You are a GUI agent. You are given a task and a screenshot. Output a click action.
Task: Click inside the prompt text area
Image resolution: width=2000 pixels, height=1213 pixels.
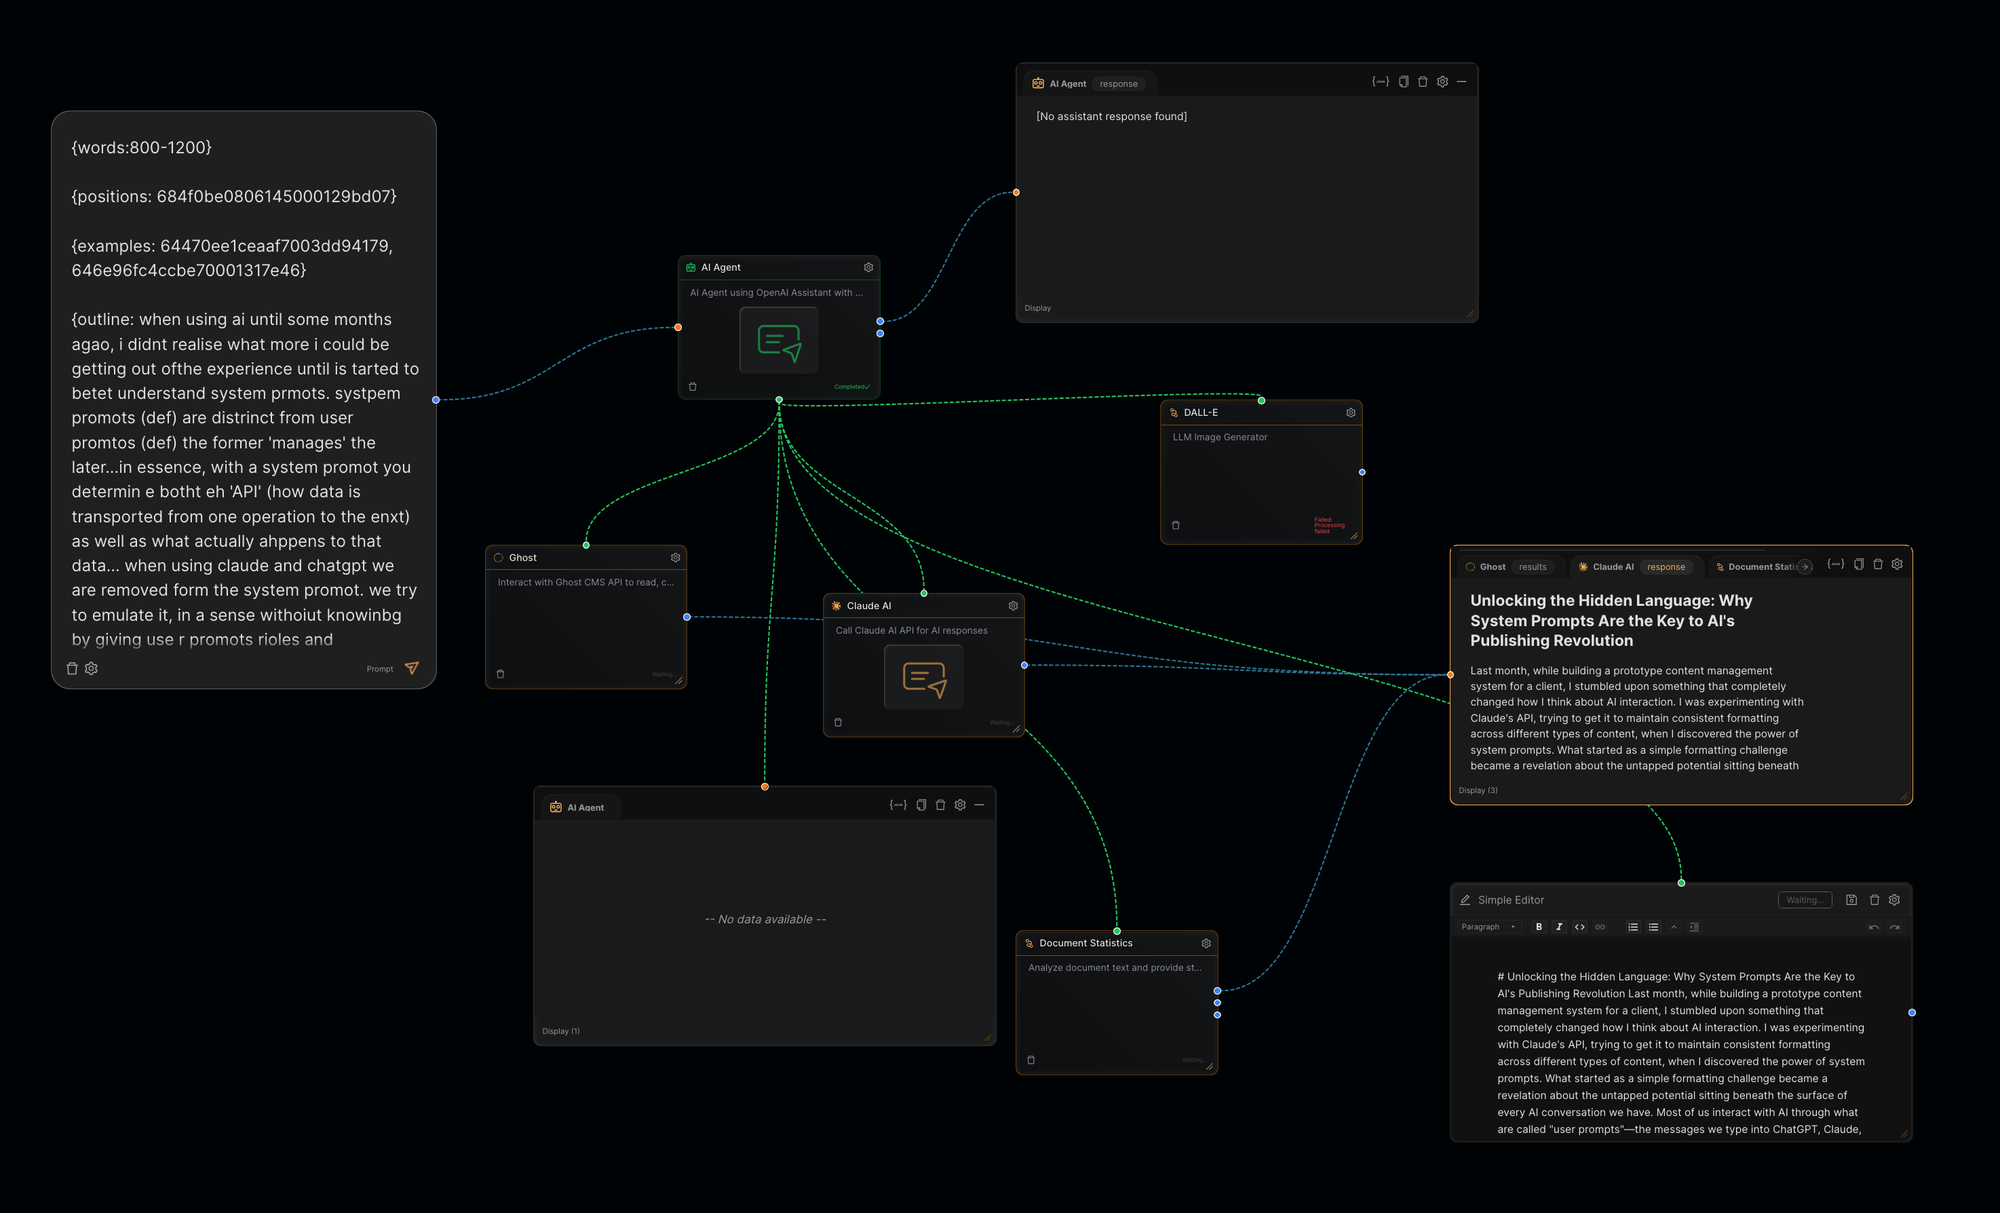click(243, 400)
